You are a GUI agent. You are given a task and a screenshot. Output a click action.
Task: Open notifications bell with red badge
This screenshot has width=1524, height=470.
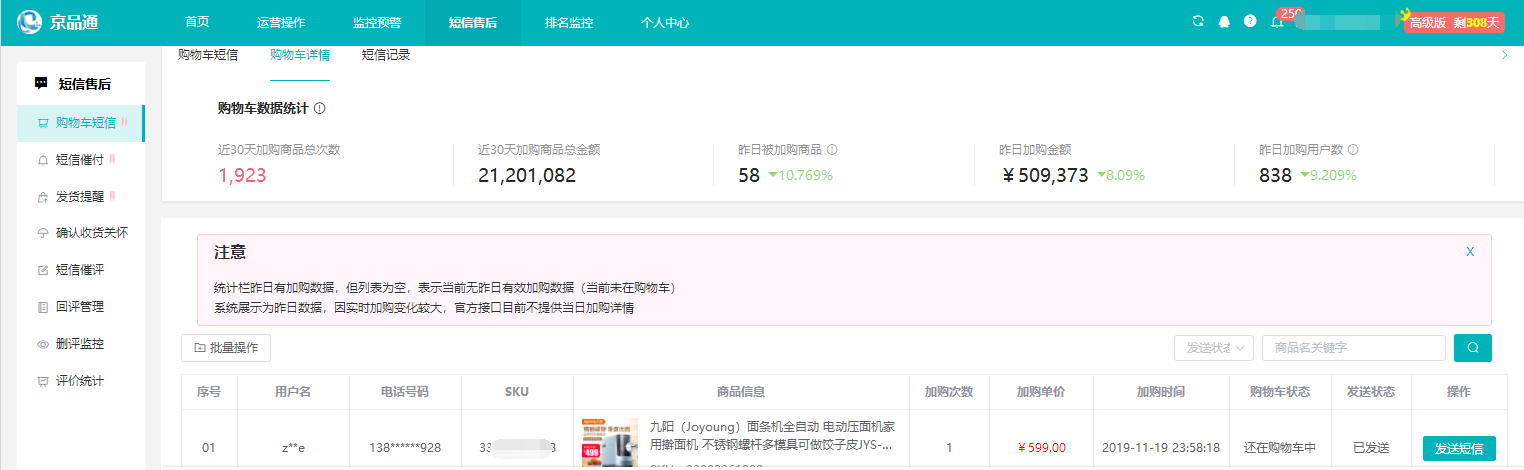1277,21
